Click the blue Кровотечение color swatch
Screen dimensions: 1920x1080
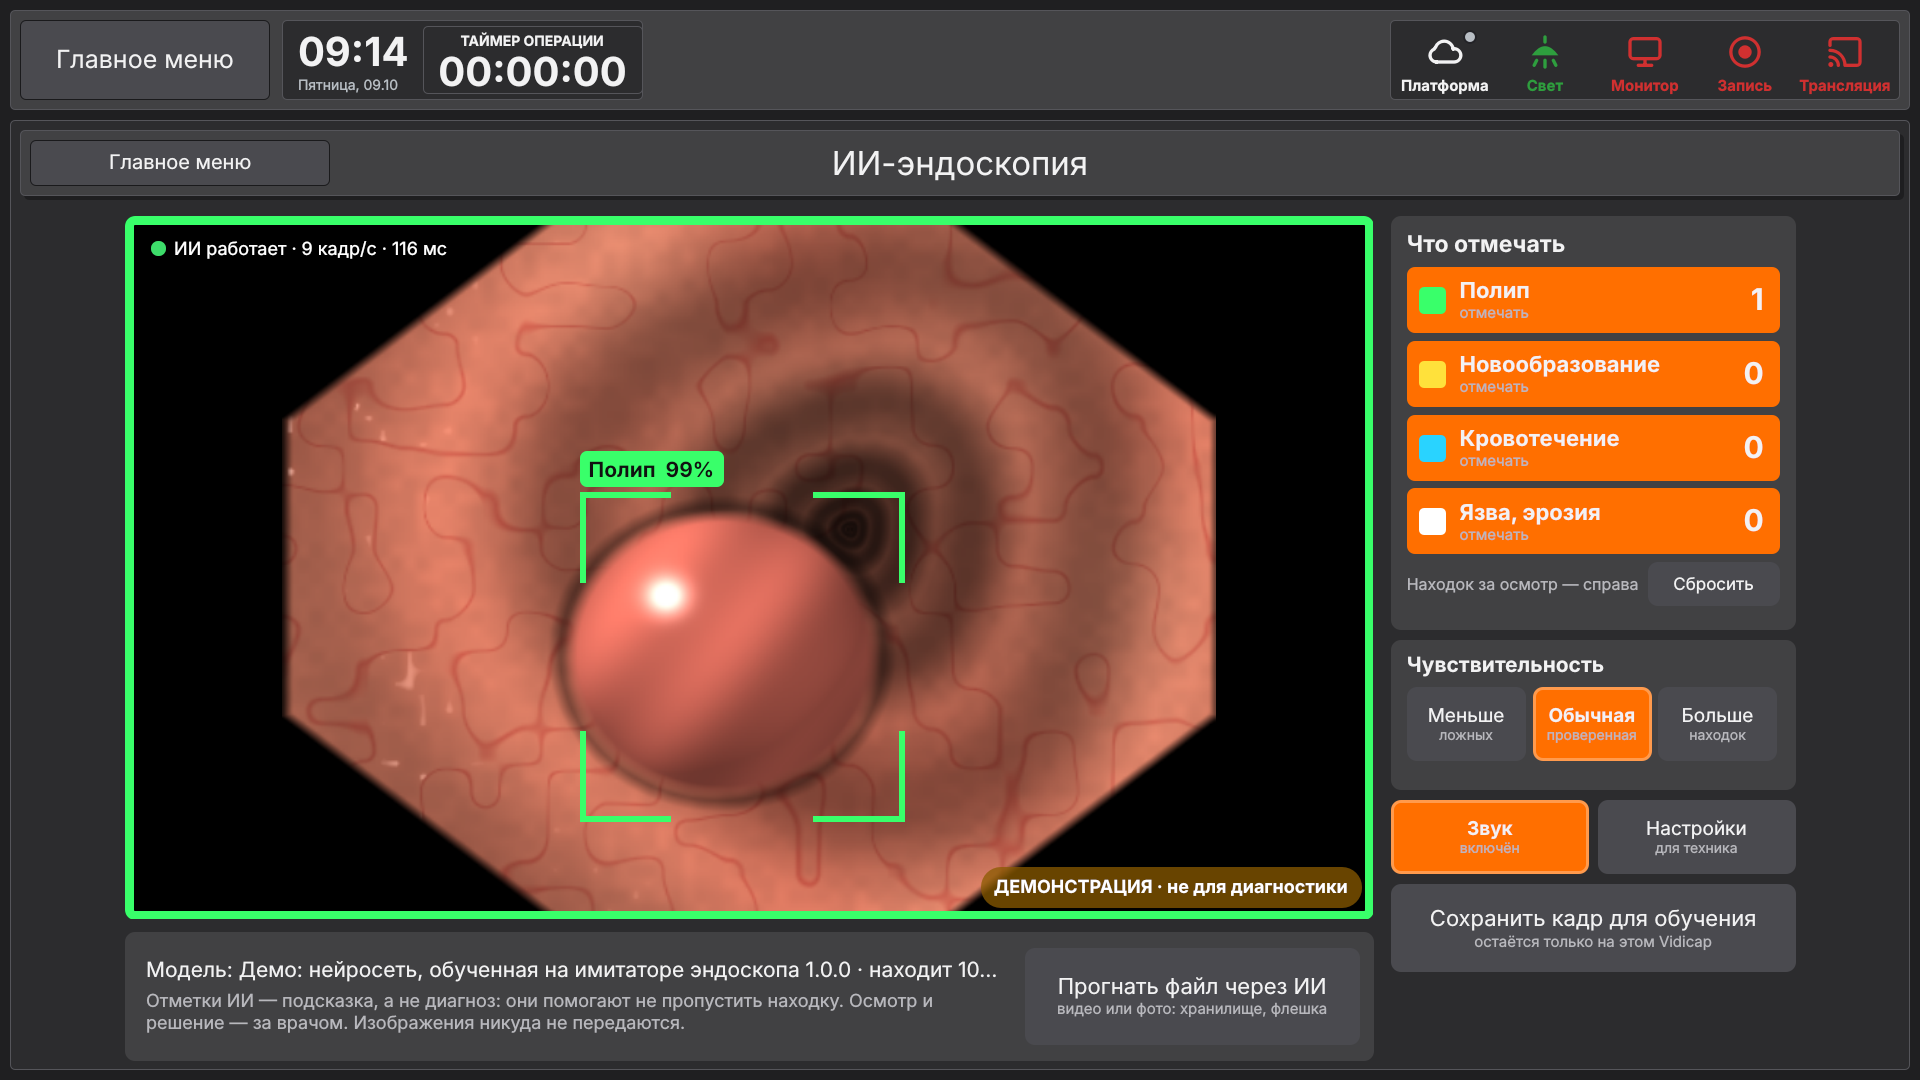(x=1432, y=448)
